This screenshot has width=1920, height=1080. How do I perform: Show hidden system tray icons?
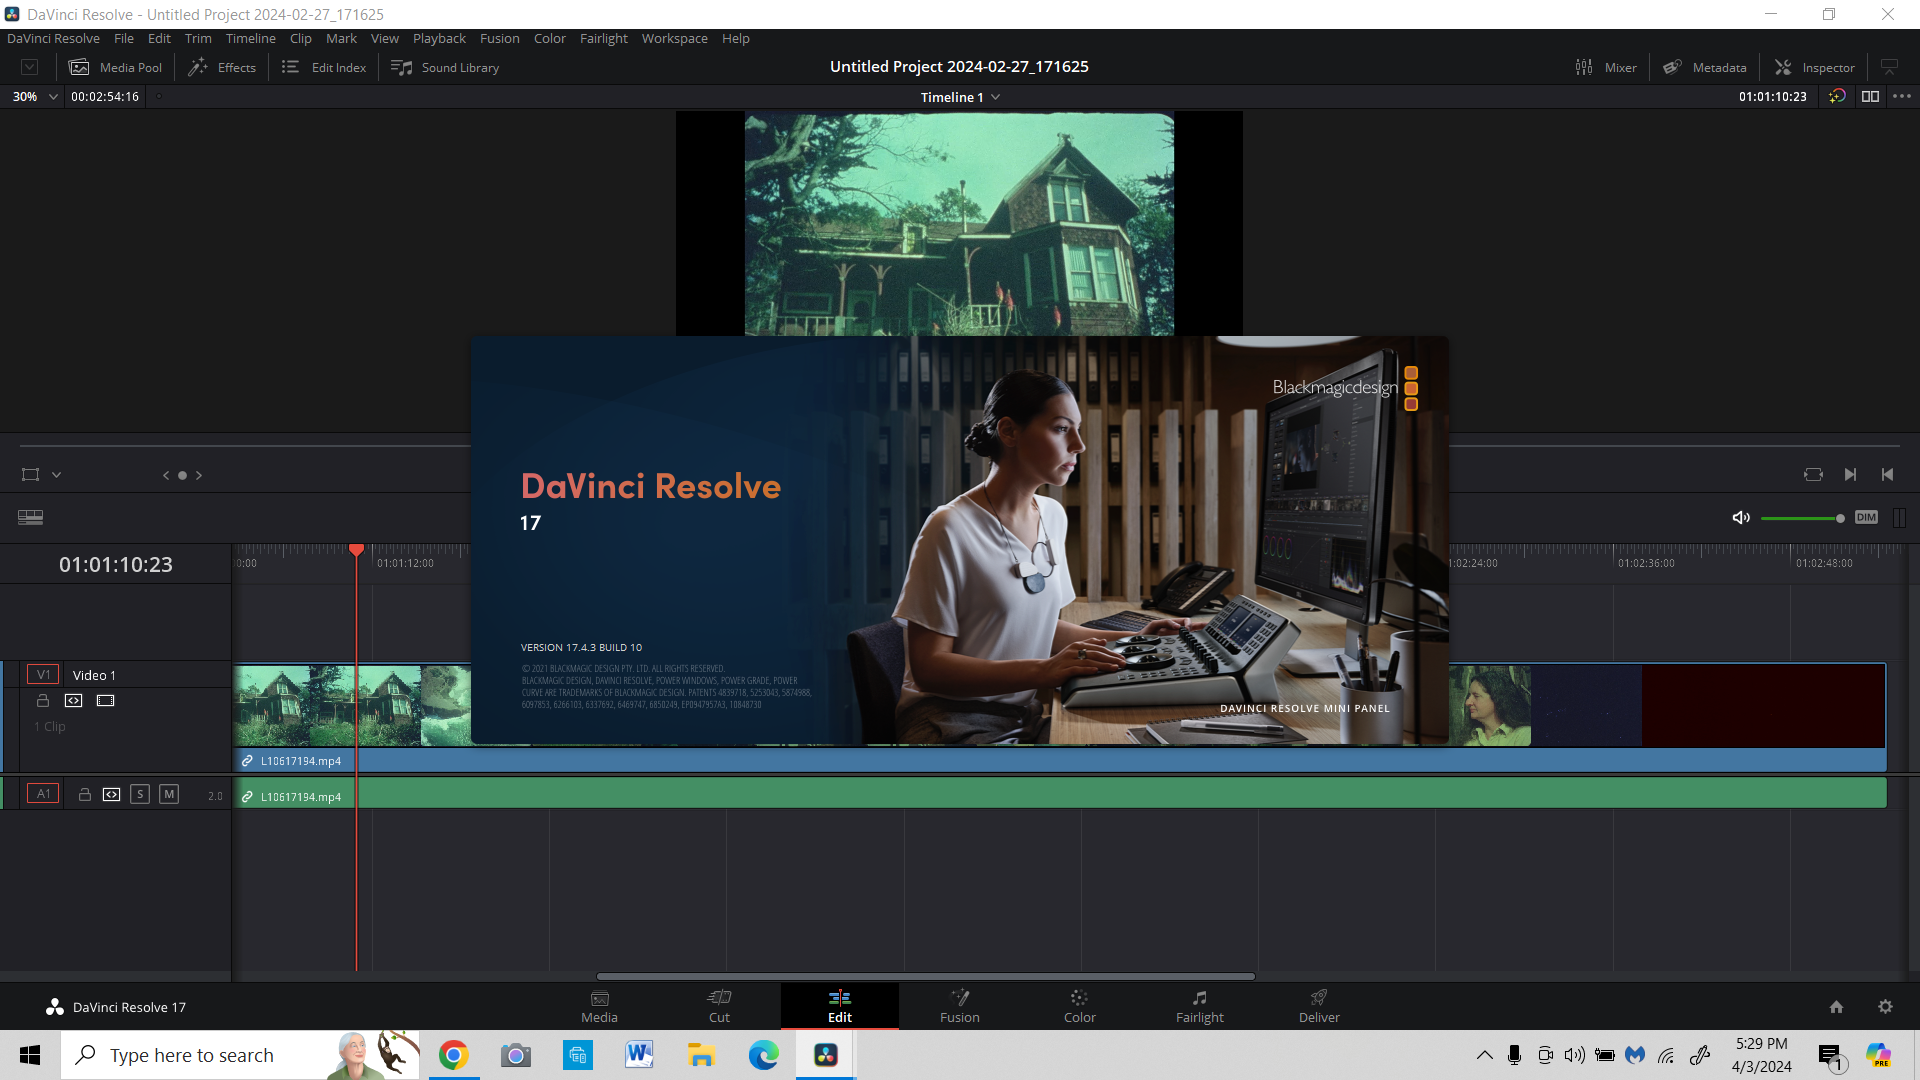pos(1485,1055)
